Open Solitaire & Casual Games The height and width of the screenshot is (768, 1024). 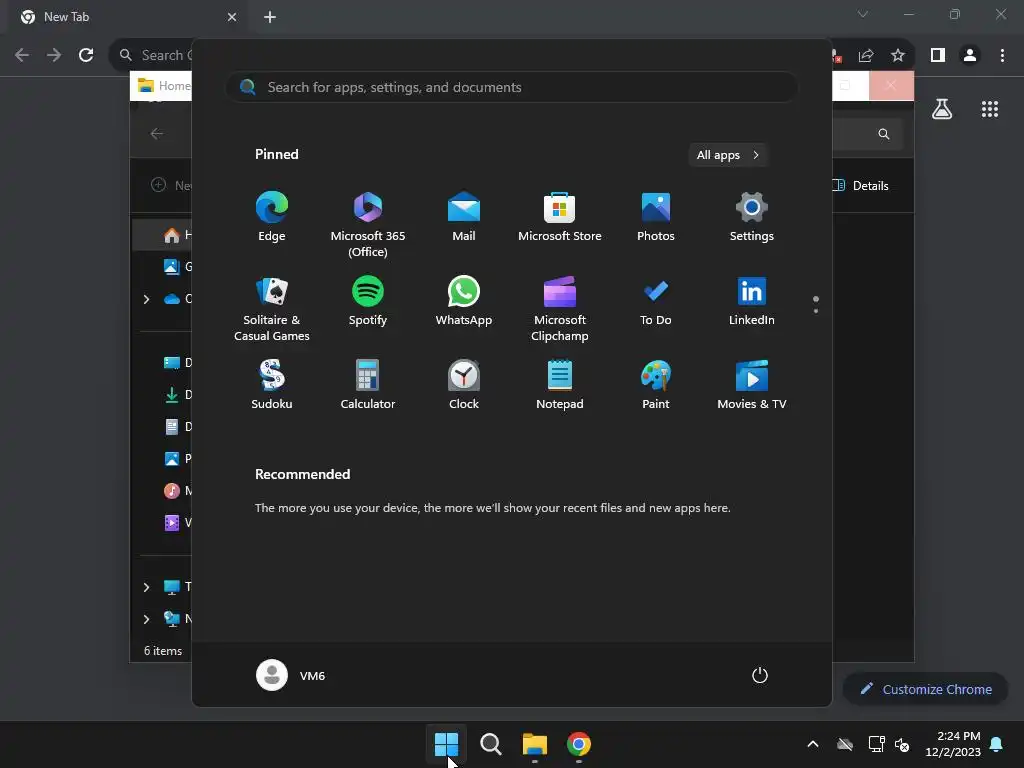tap(272, 308)
